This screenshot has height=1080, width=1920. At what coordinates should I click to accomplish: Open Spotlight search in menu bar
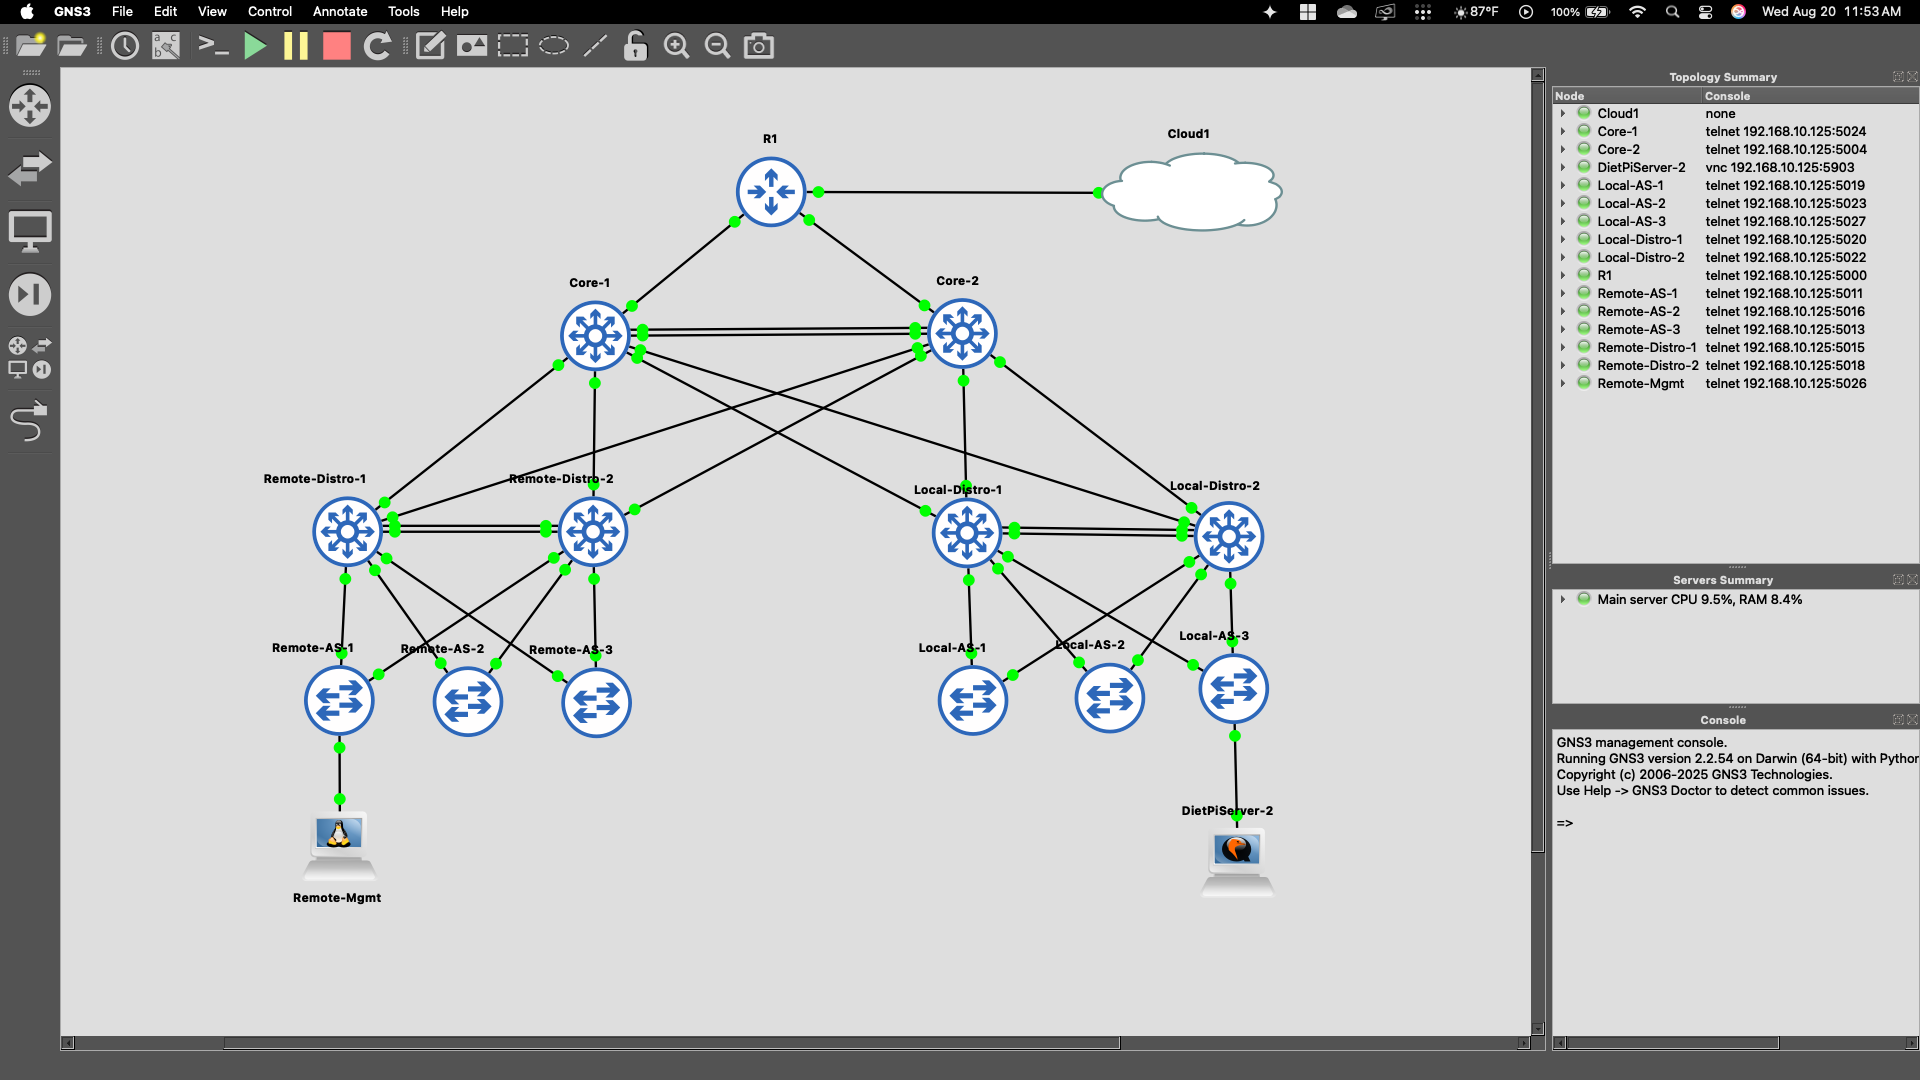point(1672,12)
